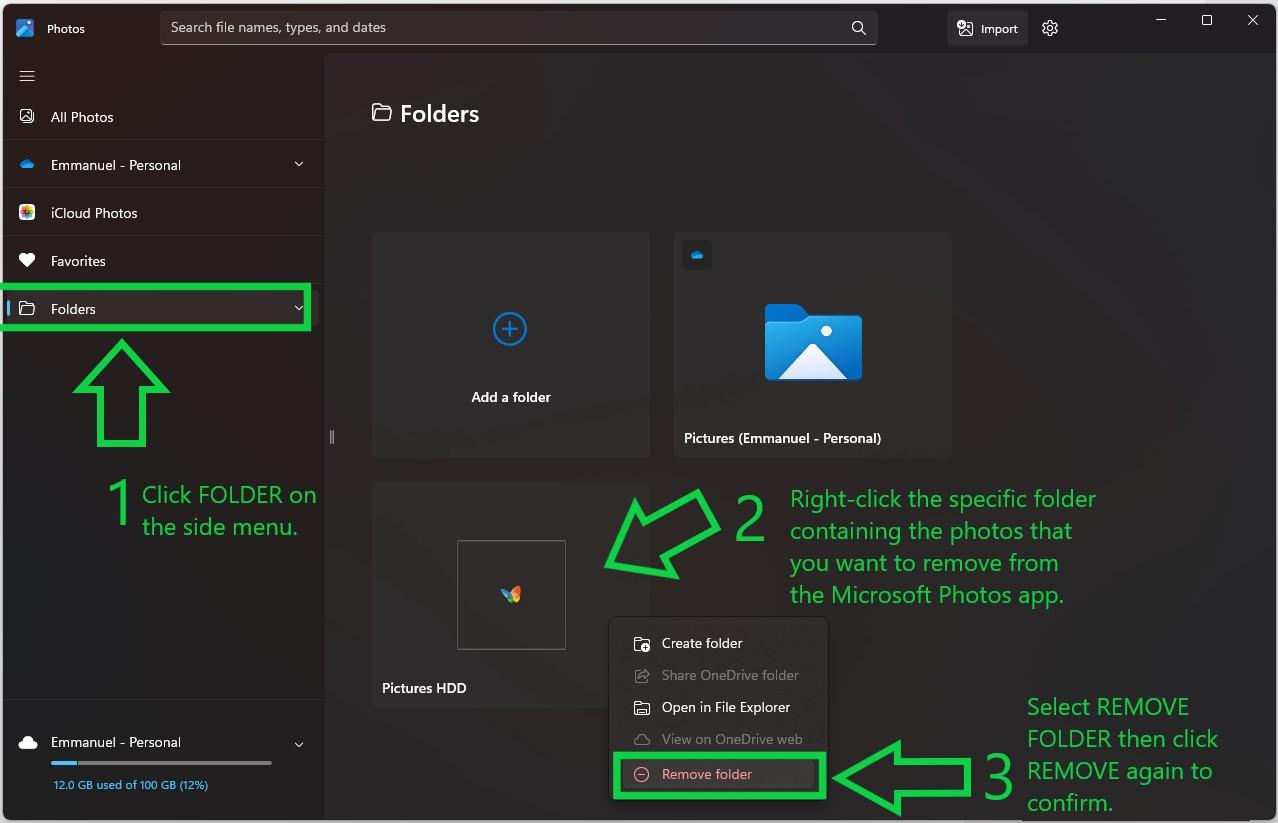The width and height of the screenshot is (1278, 823).
Task: Expand the bottom Emmanuel - Personal account chevron
Action: [299, 744]
